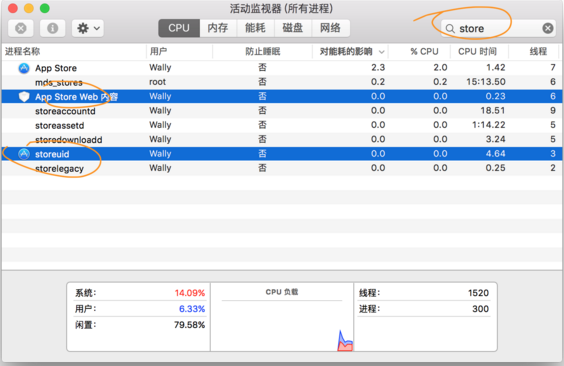
Task: Click the yellow minimize window button
Action: 29,8
